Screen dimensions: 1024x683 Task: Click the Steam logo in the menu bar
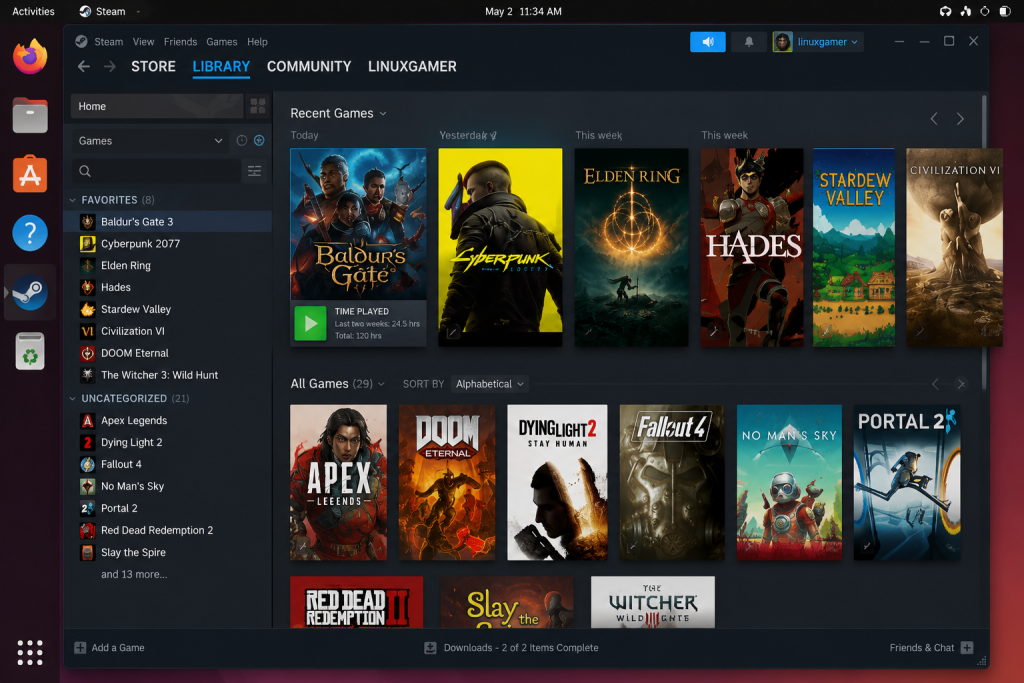coord(81,42)
